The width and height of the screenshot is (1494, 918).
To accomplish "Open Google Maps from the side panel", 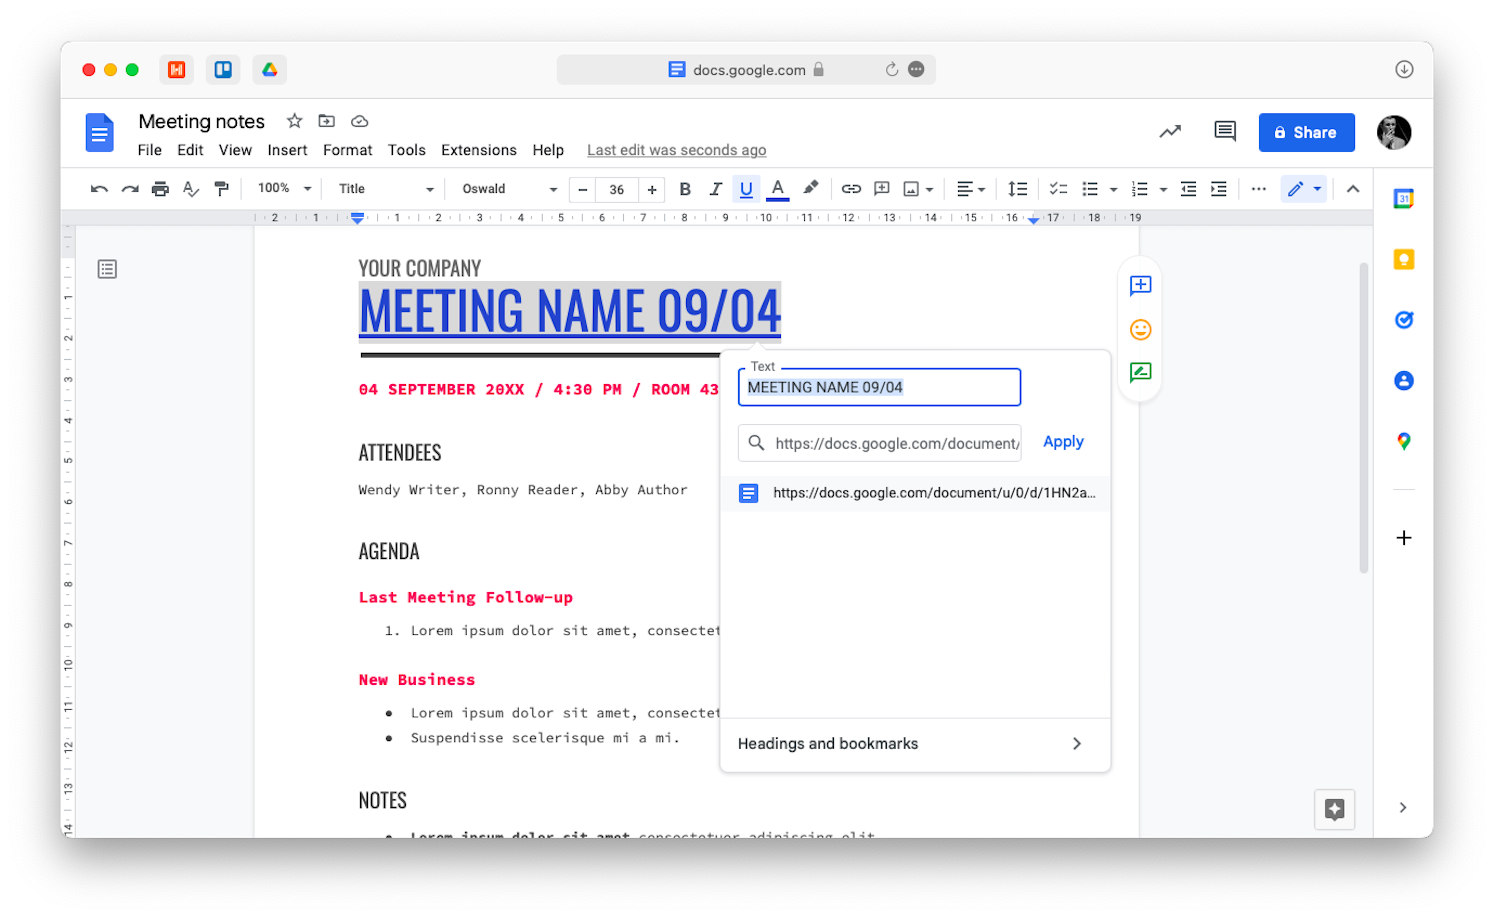I will pyautogui.click(x=1403, y=441).
